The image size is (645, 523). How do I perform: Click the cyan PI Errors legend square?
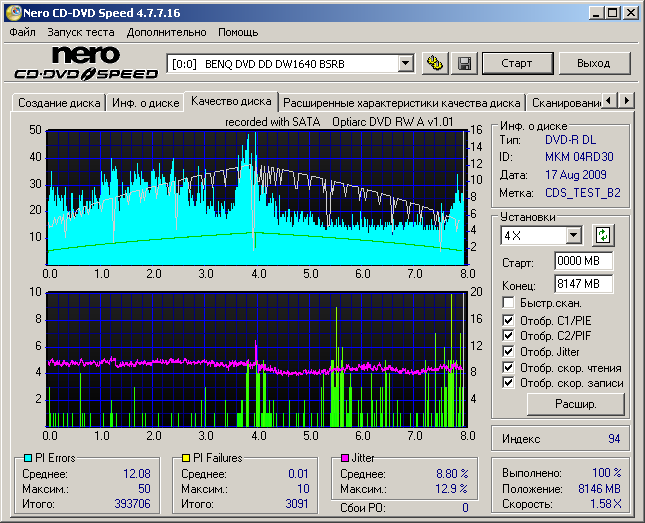pos(28,459)
